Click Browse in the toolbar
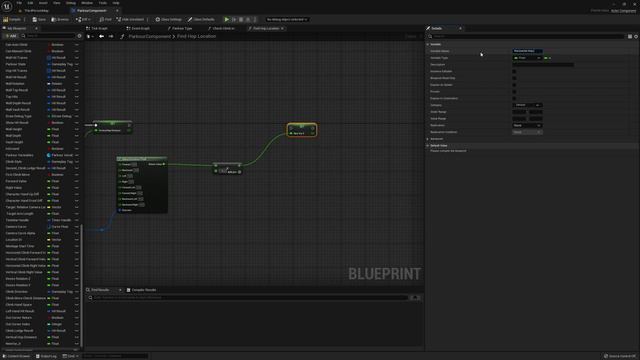The image size is (640, 360). pos(60,19)
